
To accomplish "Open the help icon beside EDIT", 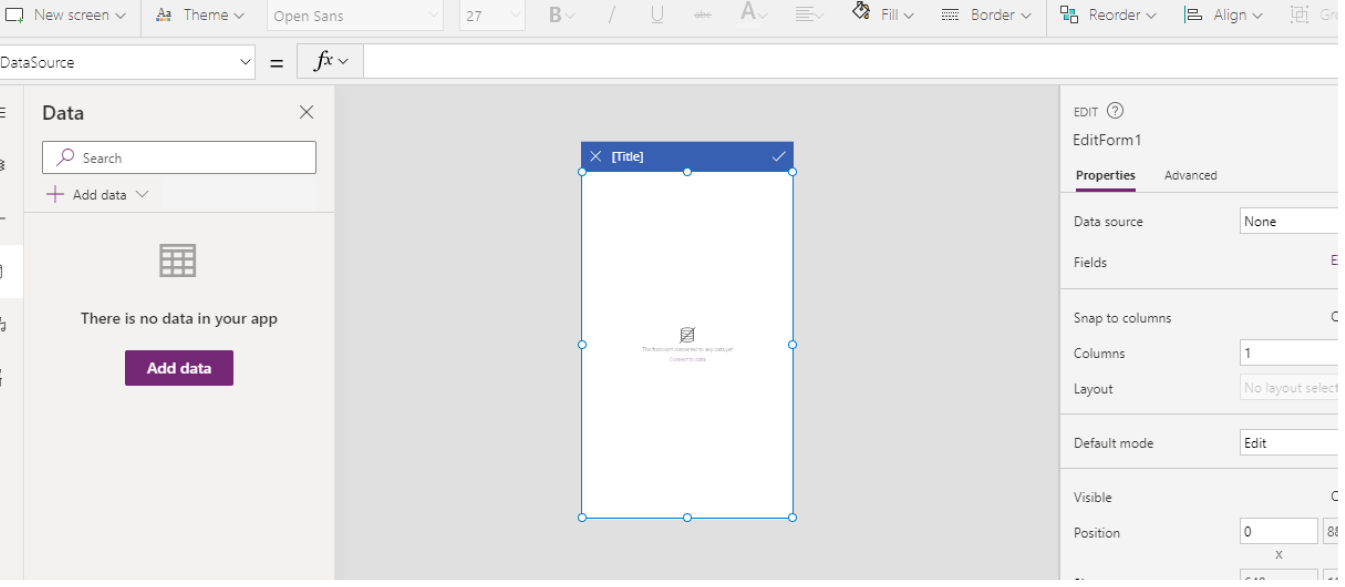I will coord(1115,111).
